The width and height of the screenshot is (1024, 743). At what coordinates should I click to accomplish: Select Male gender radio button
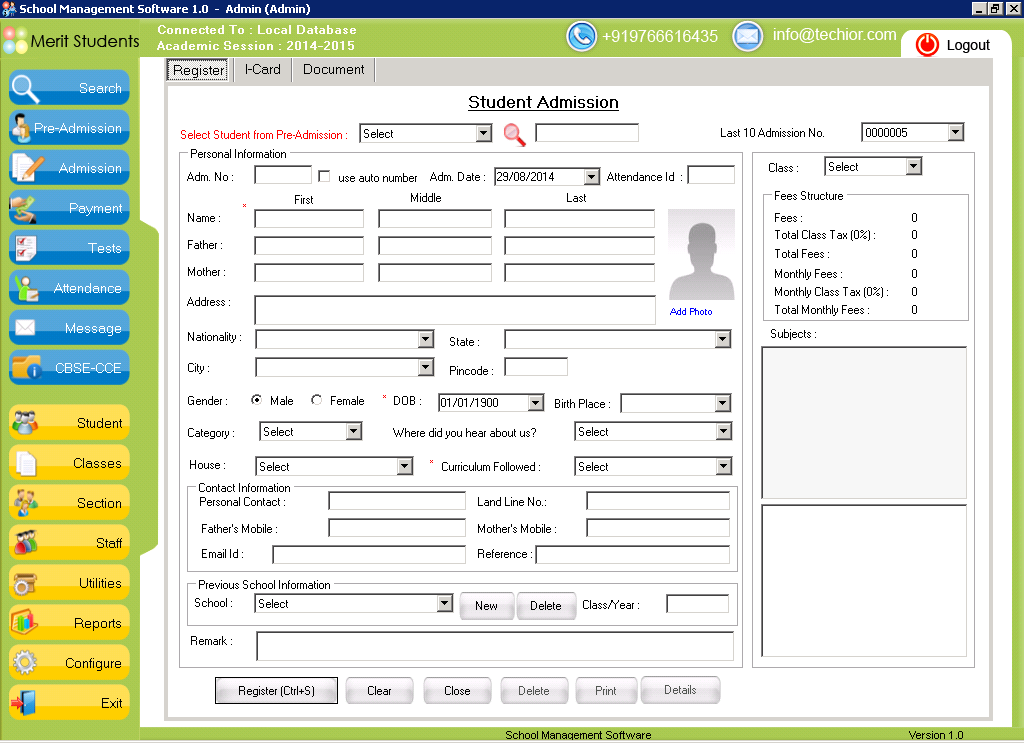pos(257,400)
